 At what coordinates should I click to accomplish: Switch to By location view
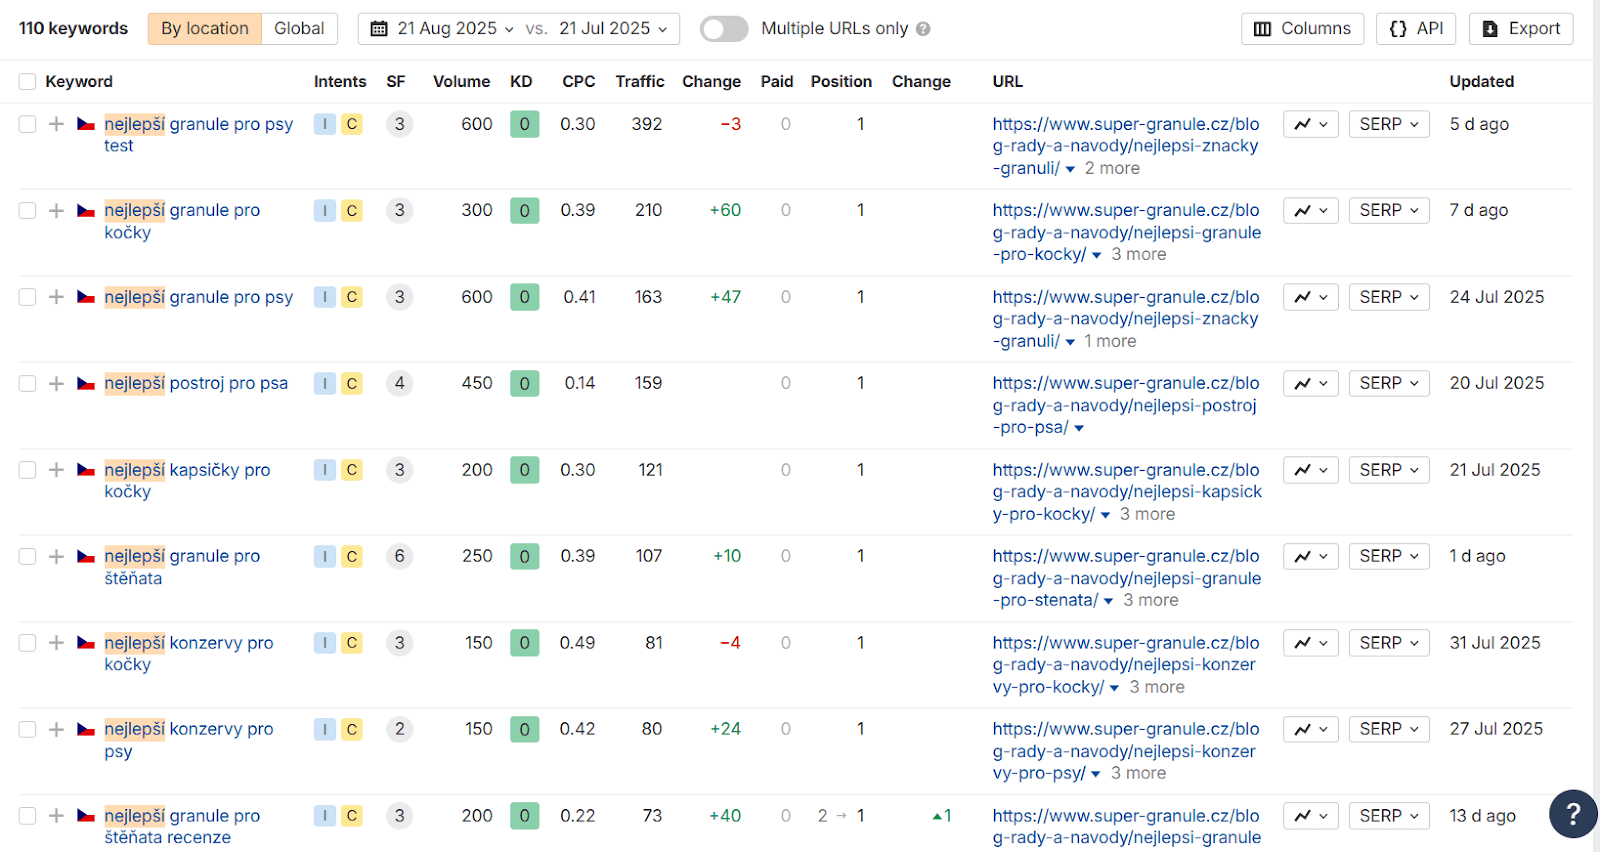(205, 29)
